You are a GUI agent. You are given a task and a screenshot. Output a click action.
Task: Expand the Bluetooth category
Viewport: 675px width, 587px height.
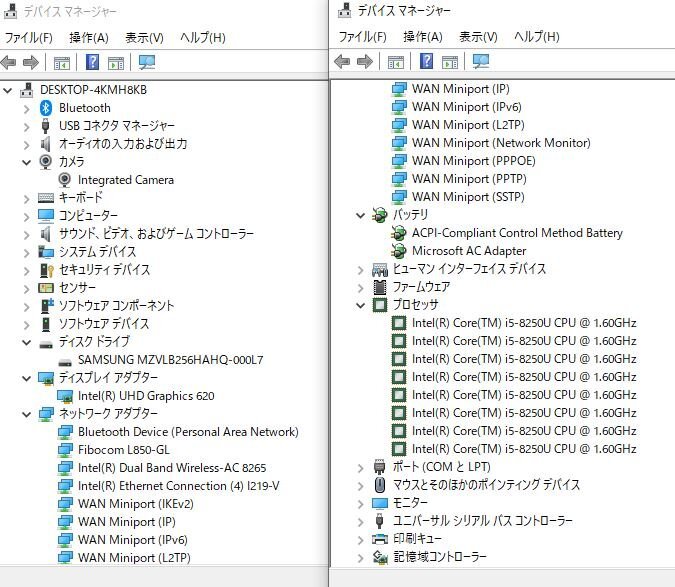27,108
